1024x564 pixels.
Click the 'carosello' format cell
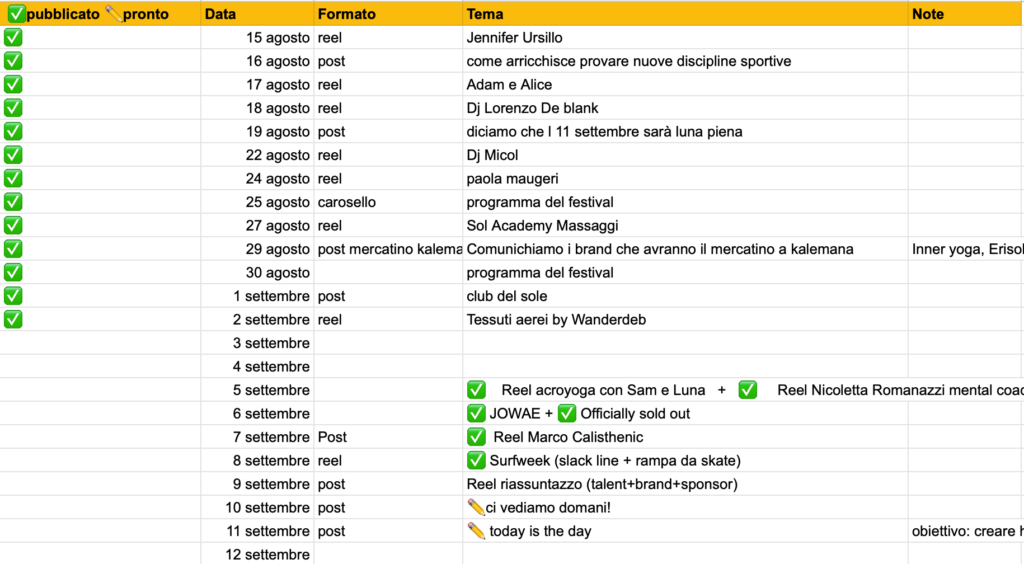[346, 202]
